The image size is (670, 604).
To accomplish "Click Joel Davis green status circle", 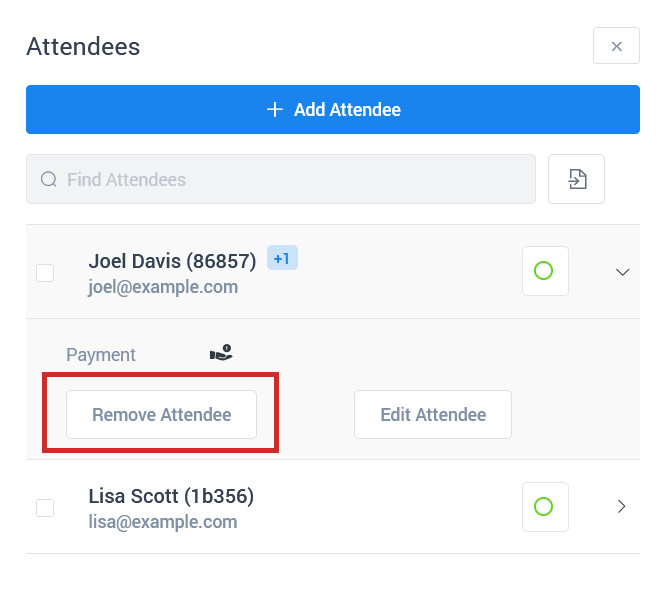I will coord(545,271).
